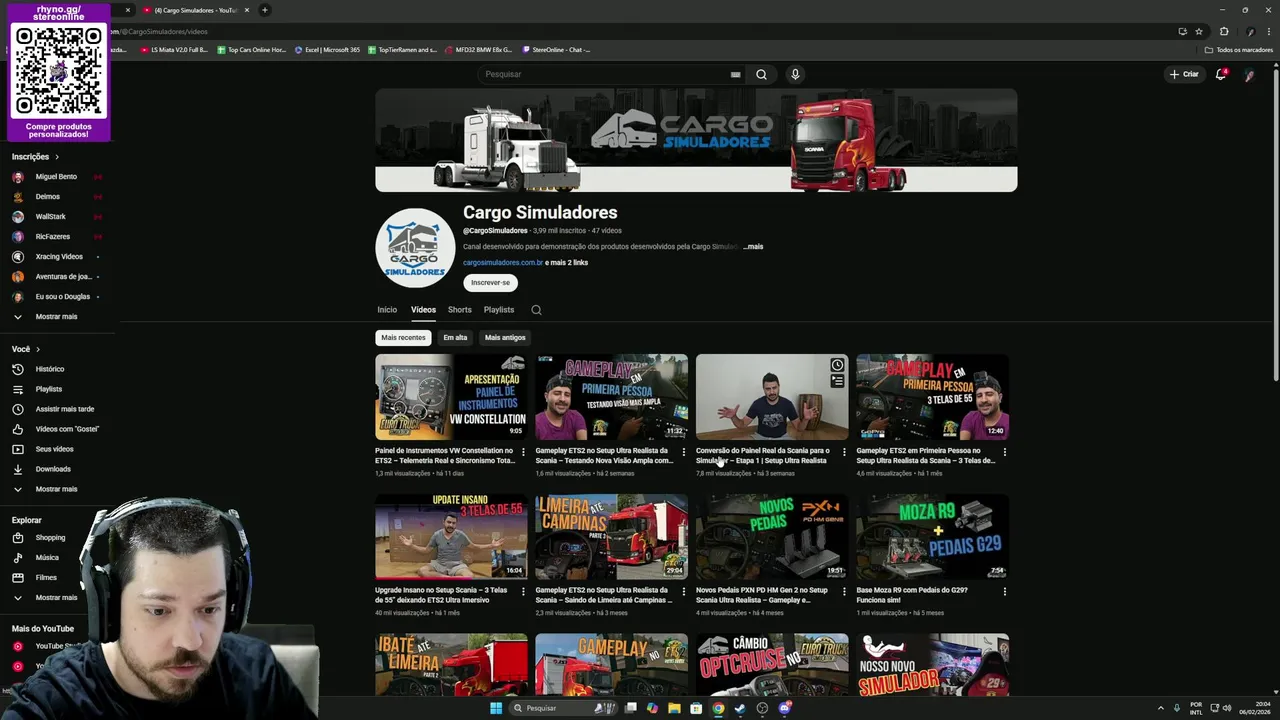Open Todos os marcadores bookmarks folder
Viewport: 1280px width, 720px height.
1239,50
